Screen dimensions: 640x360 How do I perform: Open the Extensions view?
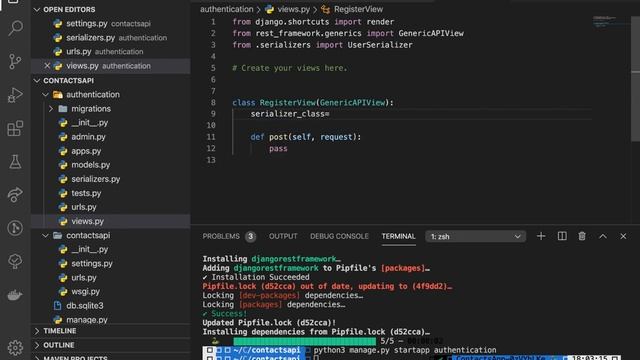[x=15, y=129]
